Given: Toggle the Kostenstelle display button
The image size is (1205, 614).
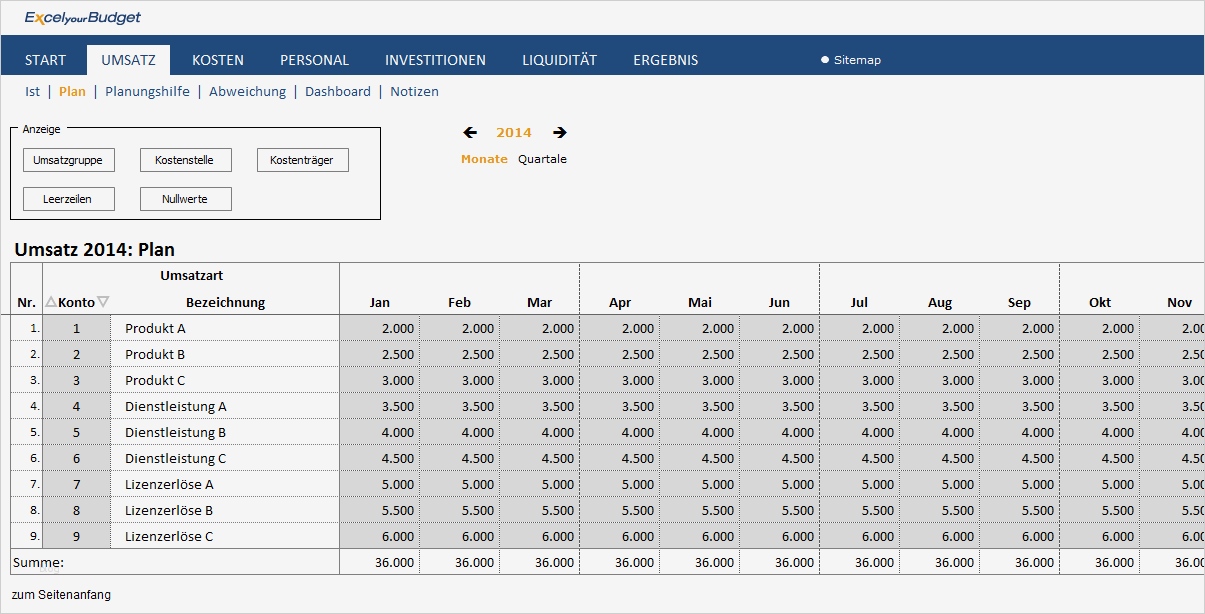Looking at the screenshot, I should click(185, 160).
